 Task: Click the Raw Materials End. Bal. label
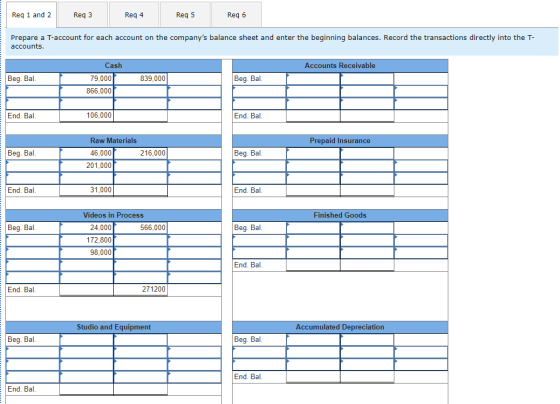tap(22, 190)
